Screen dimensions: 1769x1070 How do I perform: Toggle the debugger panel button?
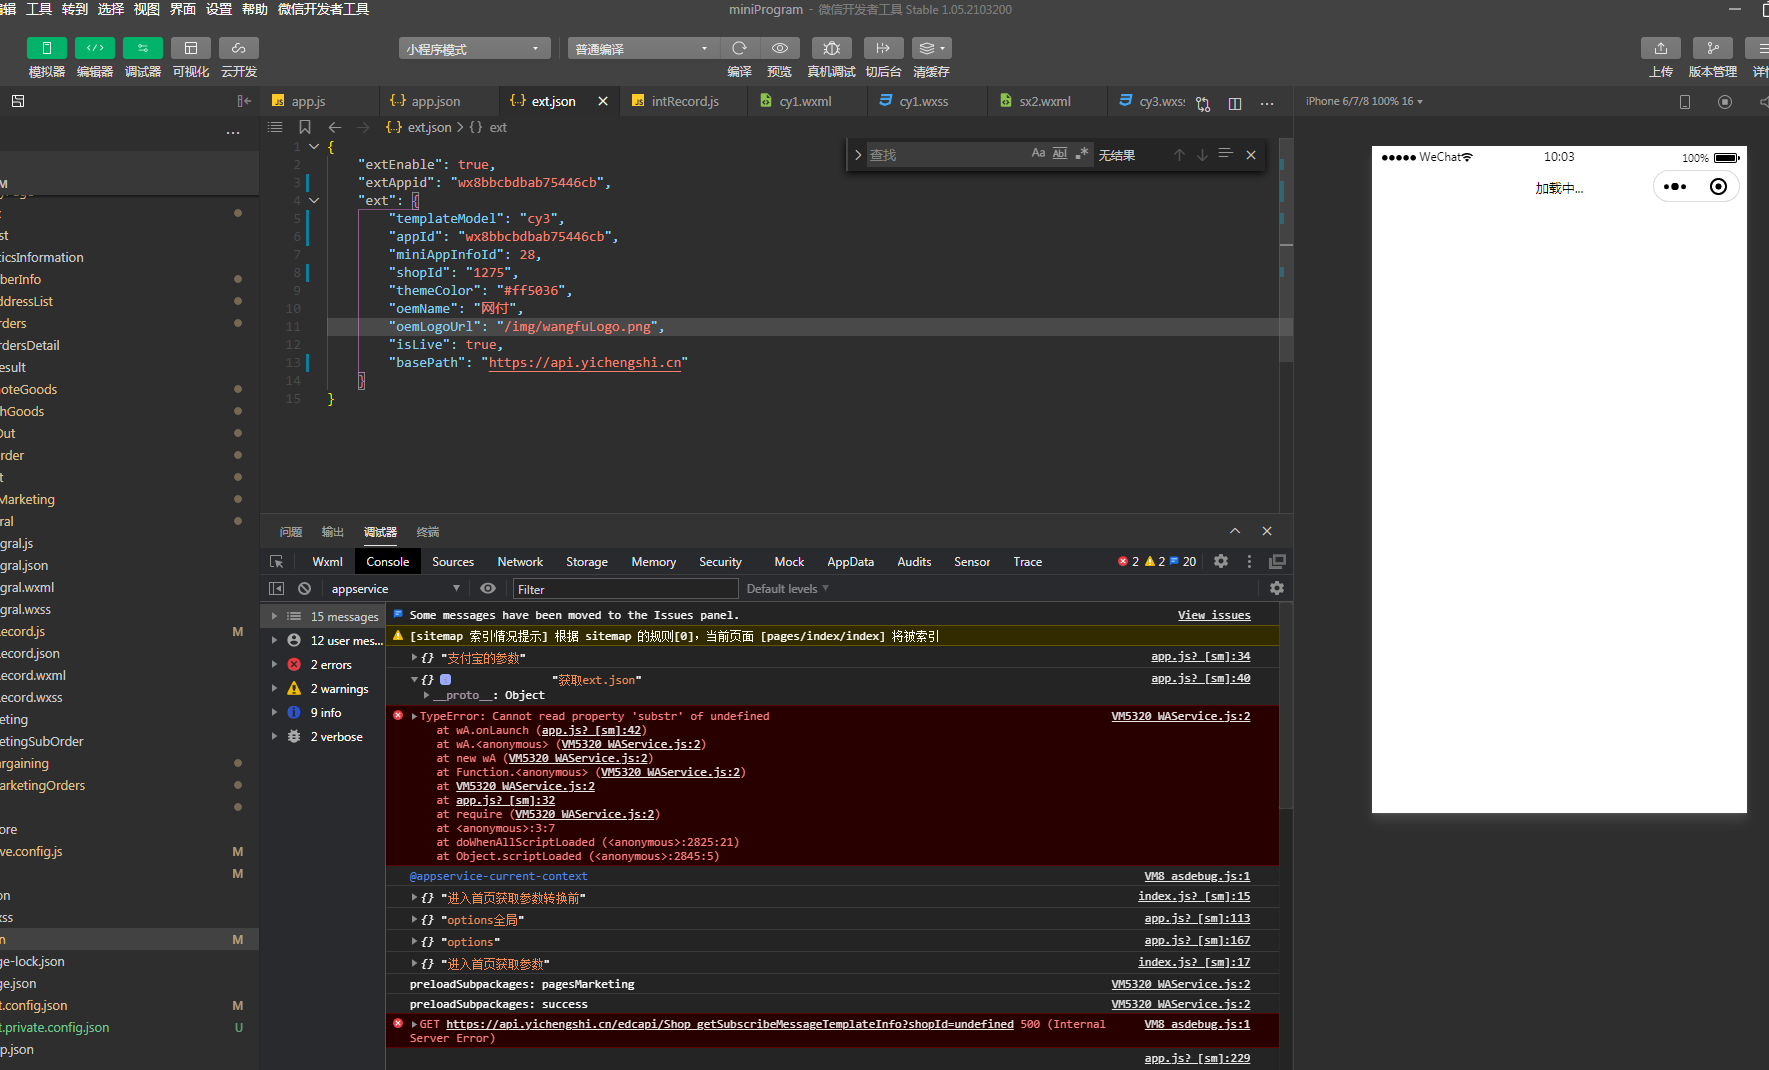point(143,48)
